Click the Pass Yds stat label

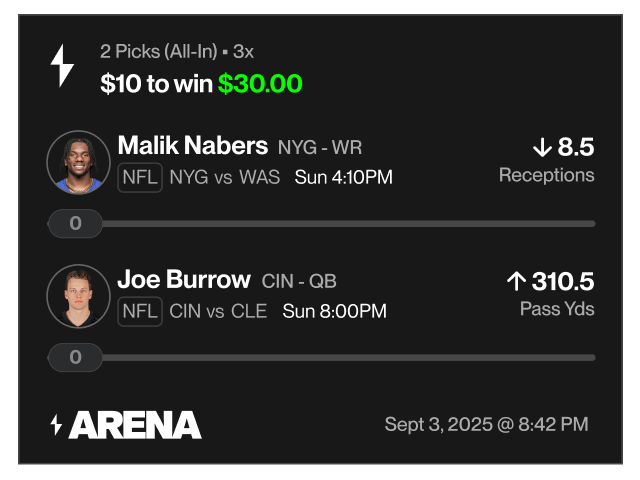click(x=557, y=309)
